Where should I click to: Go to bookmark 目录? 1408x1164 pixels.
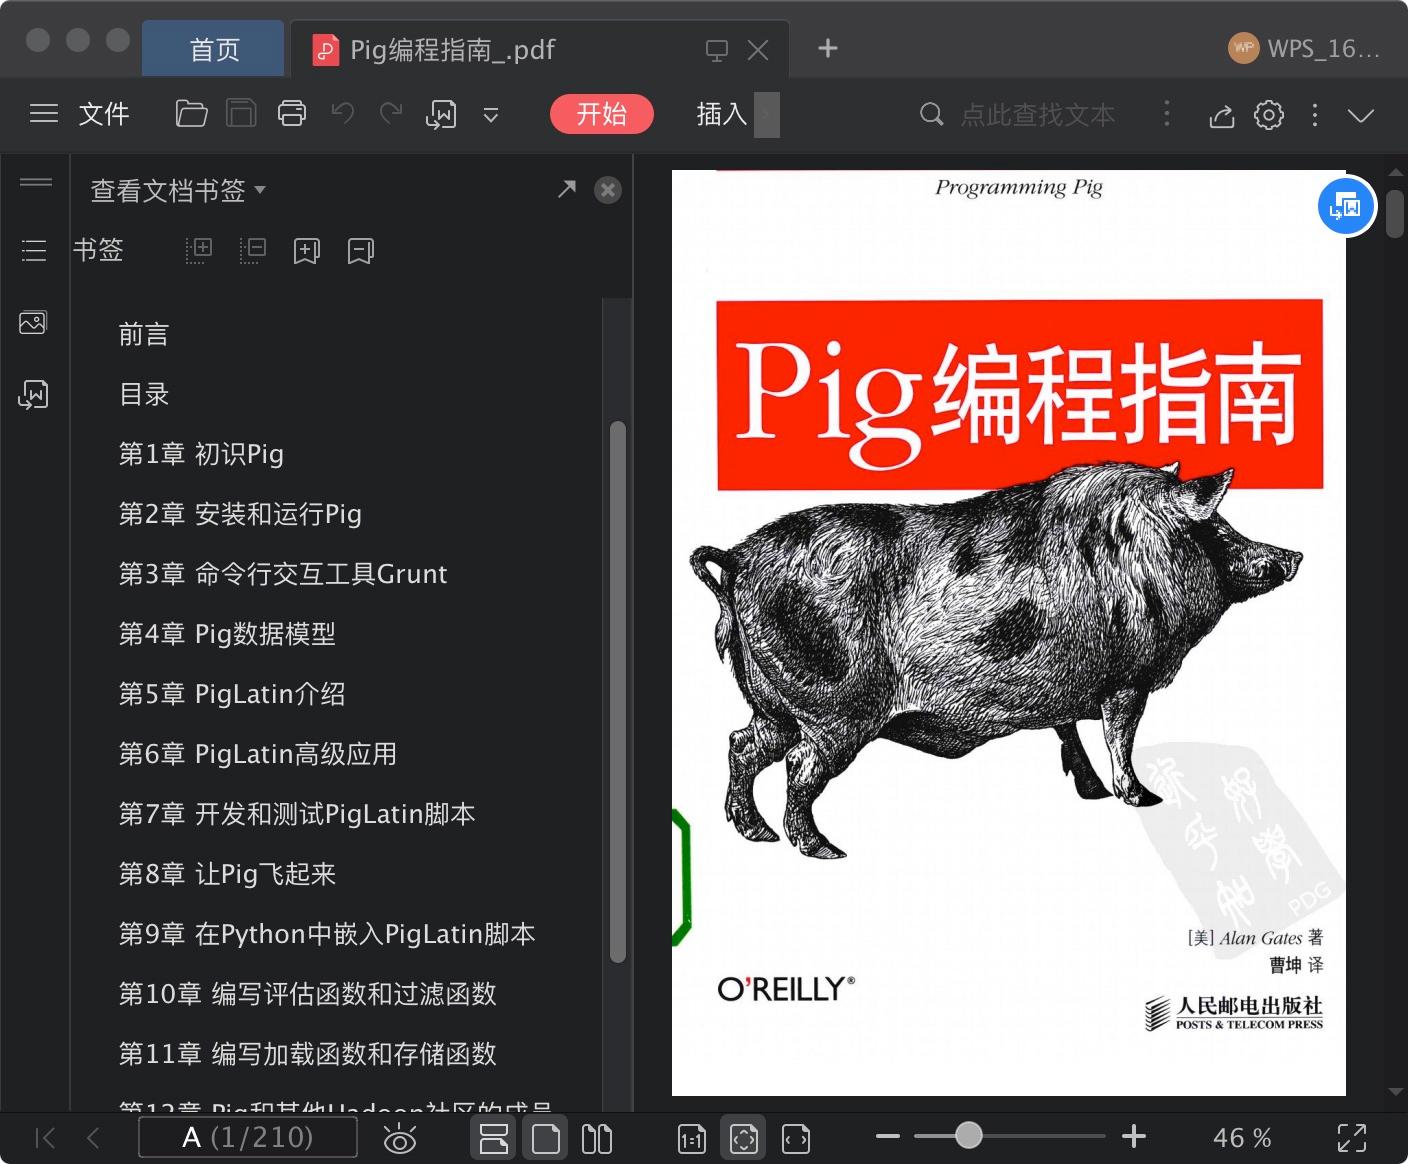144,394
